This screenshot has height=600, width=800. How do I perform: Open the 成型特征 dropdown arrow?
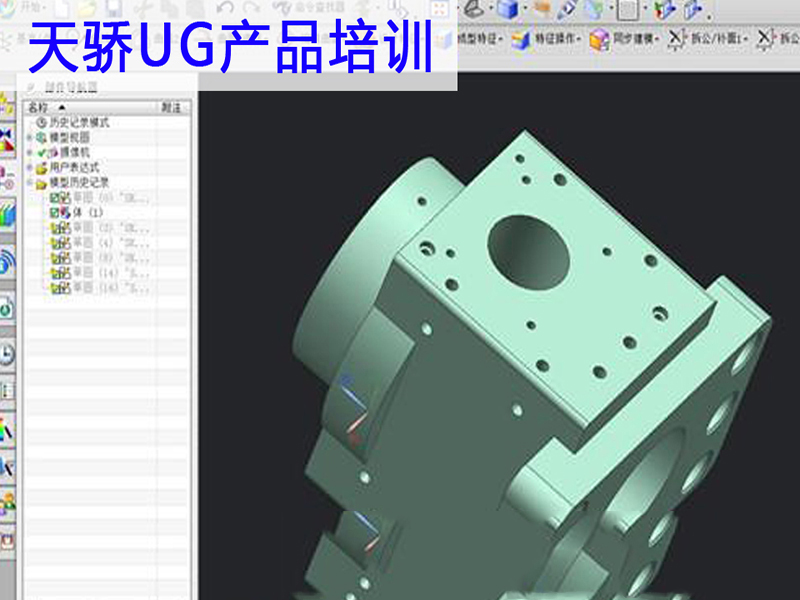[x=501, y=38]
